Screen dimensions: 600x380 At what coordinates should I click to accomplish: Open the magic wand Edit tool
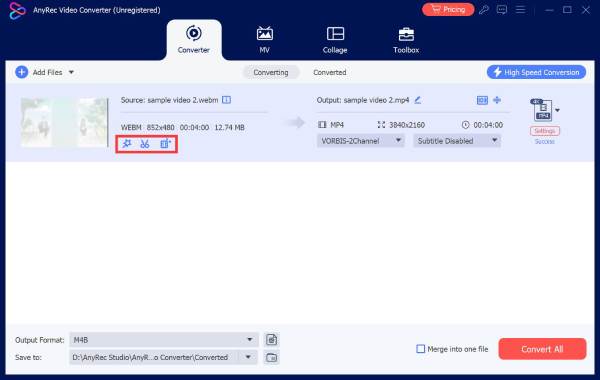[127, 144]
